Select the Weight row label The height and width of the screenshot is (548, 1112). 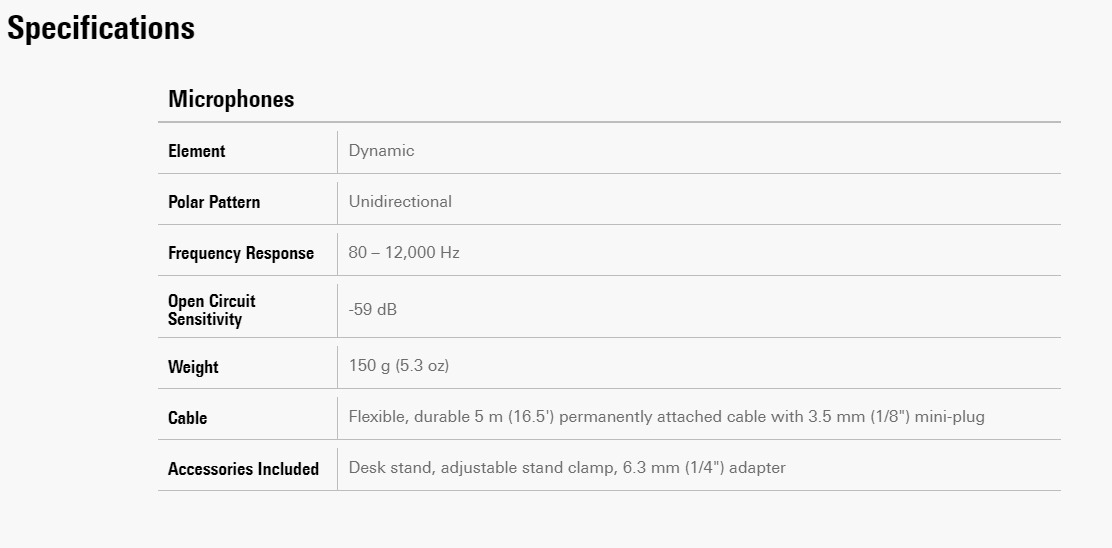(193, 367)
